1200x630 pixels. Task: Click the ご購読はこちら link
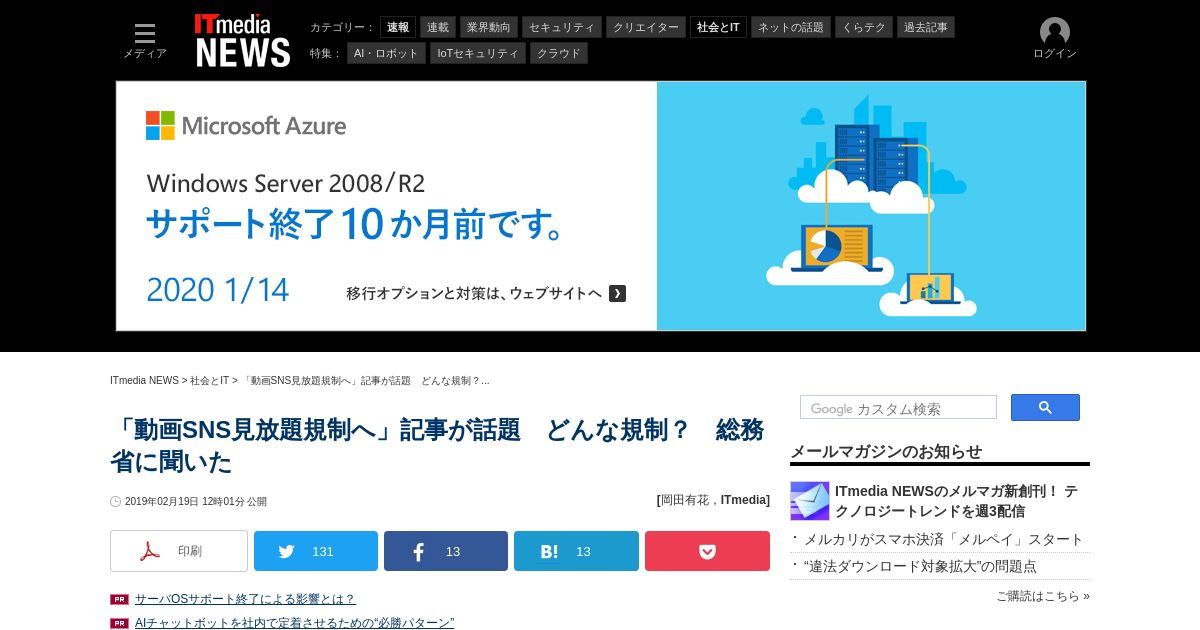1043,596
